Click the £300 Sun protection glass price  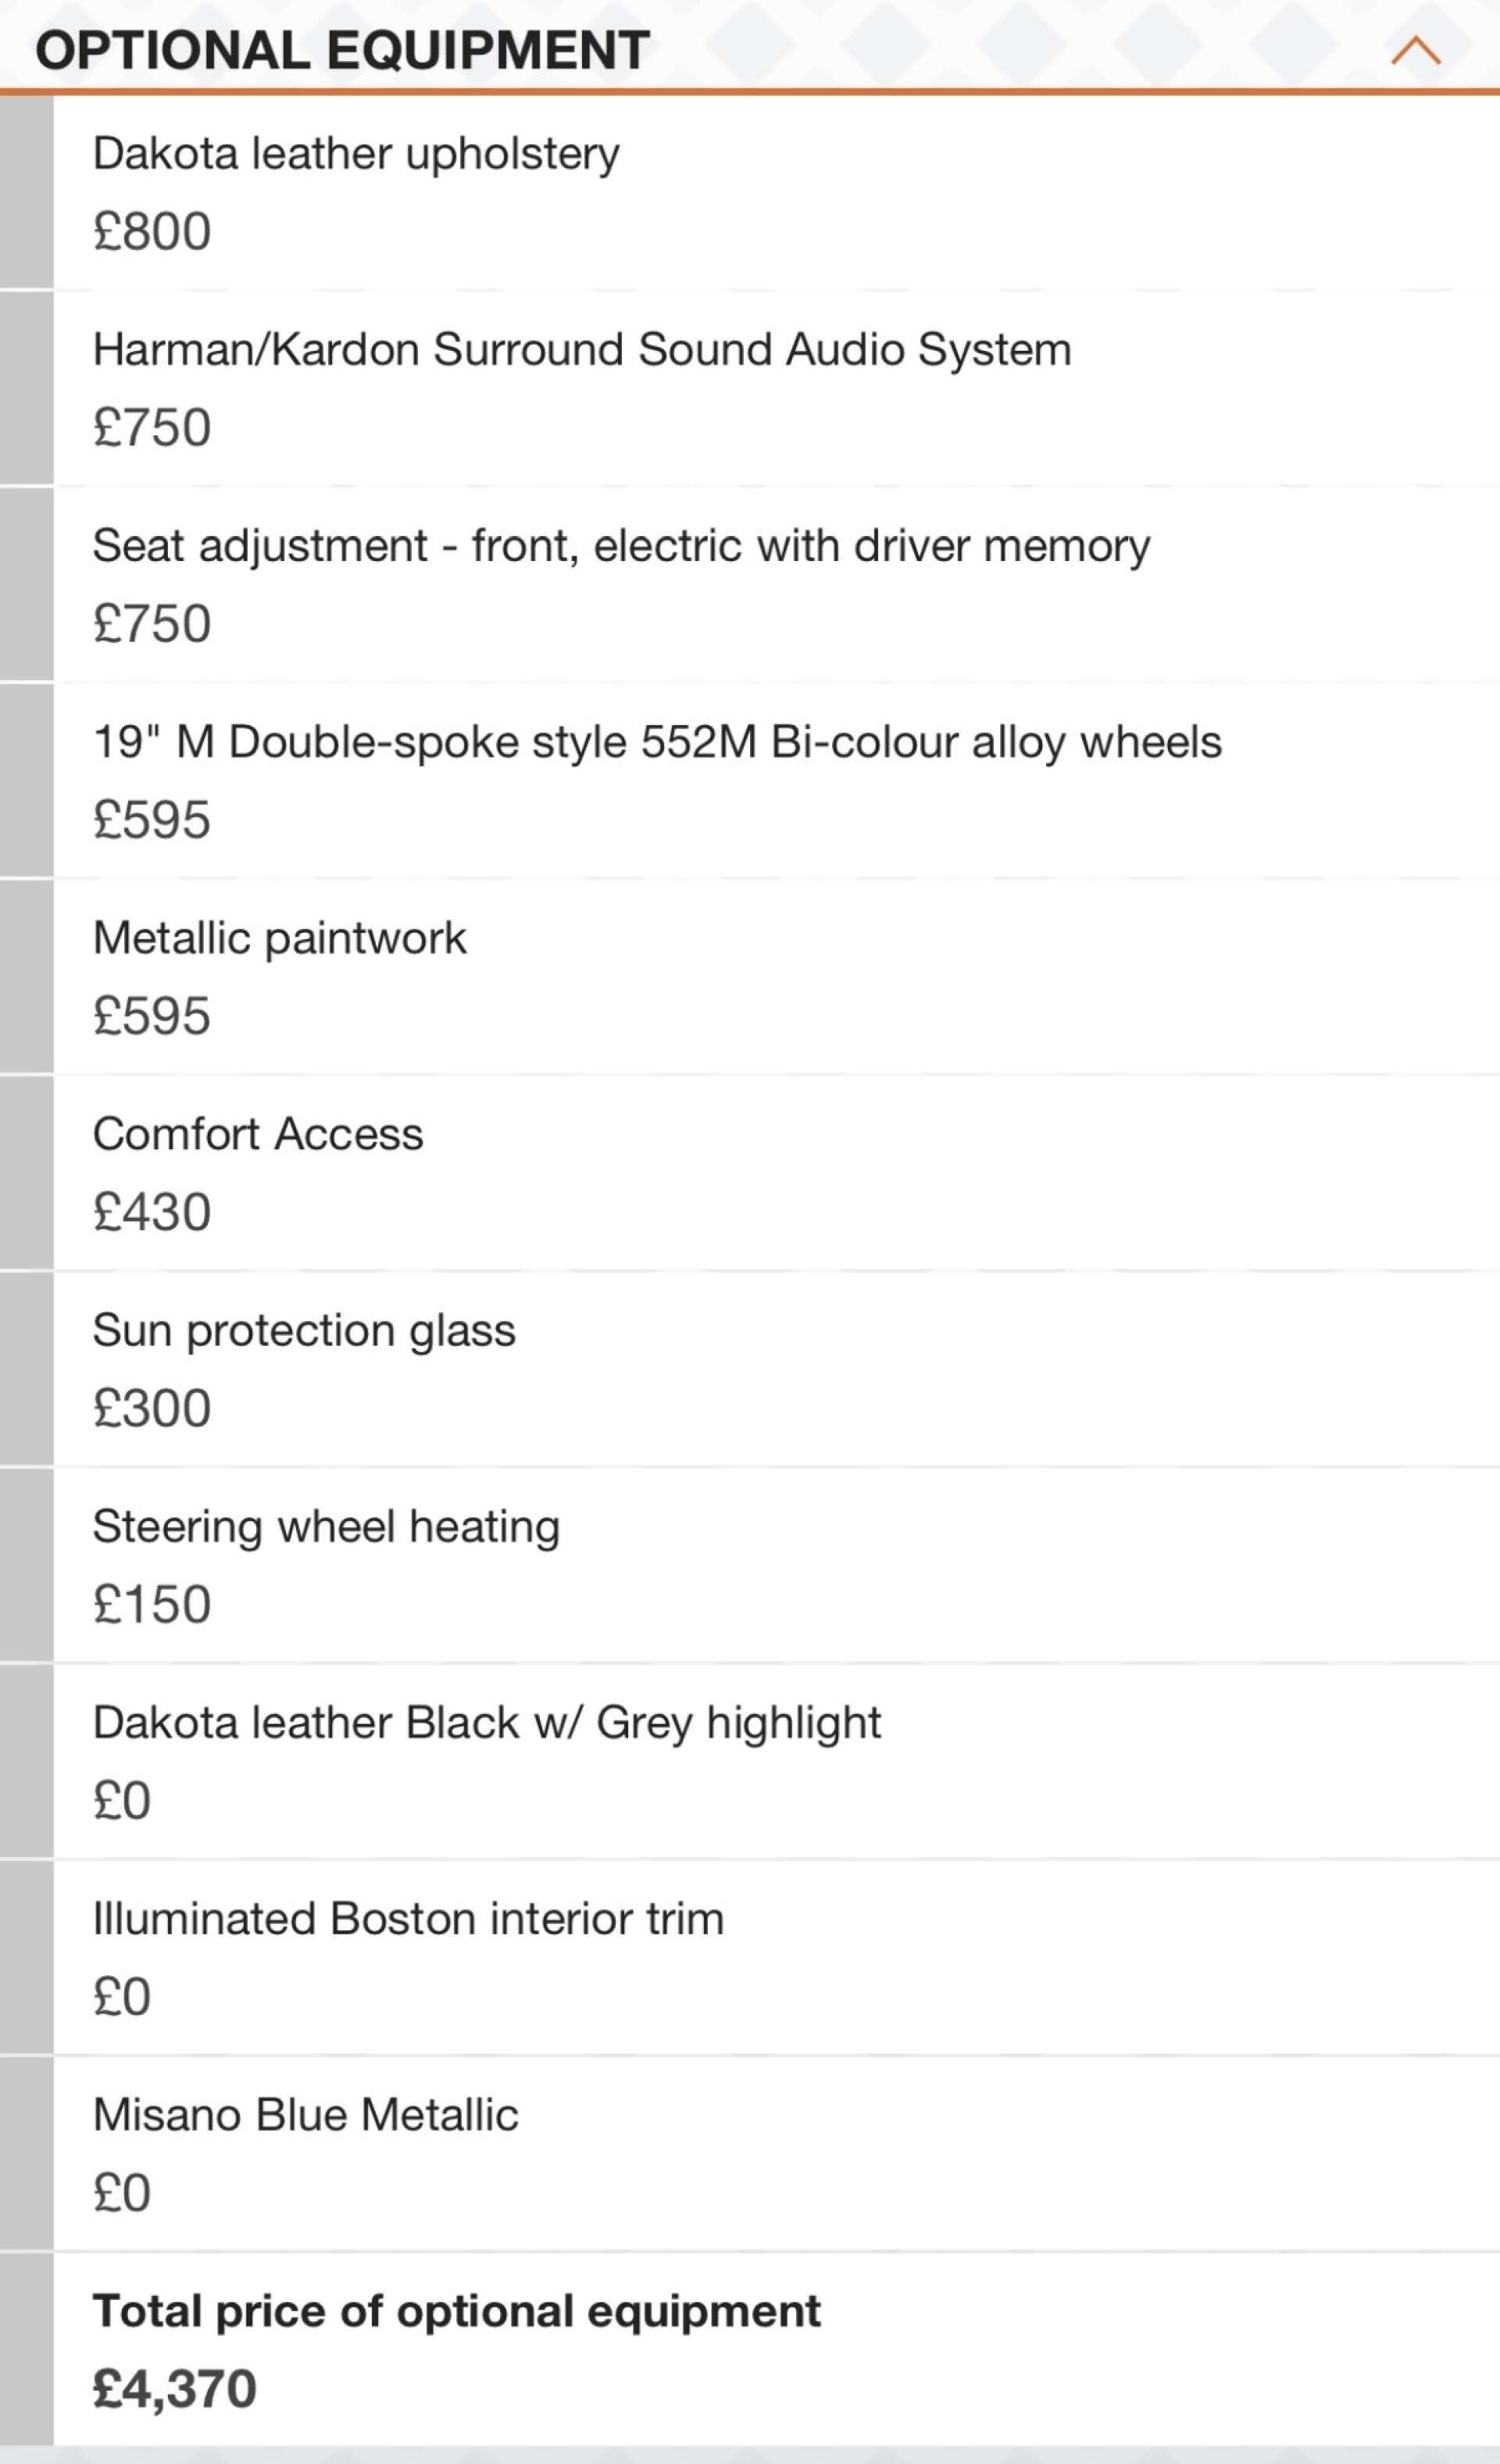pyautogui.click(x=152, y=1408)
